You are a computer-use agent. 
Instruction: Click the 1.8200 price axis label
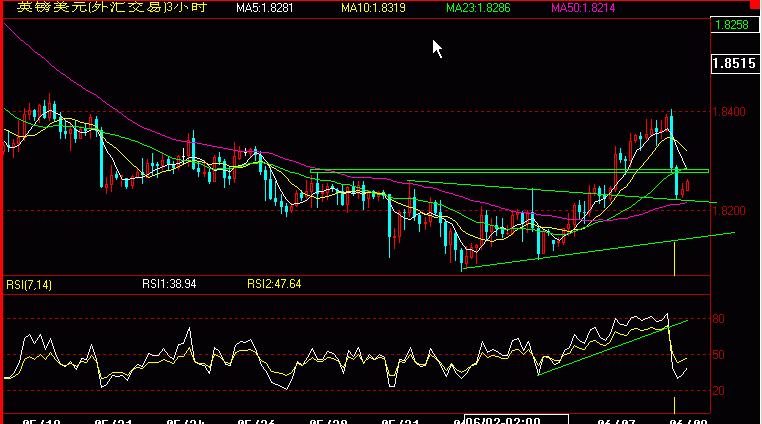click(x=729, y=211)
